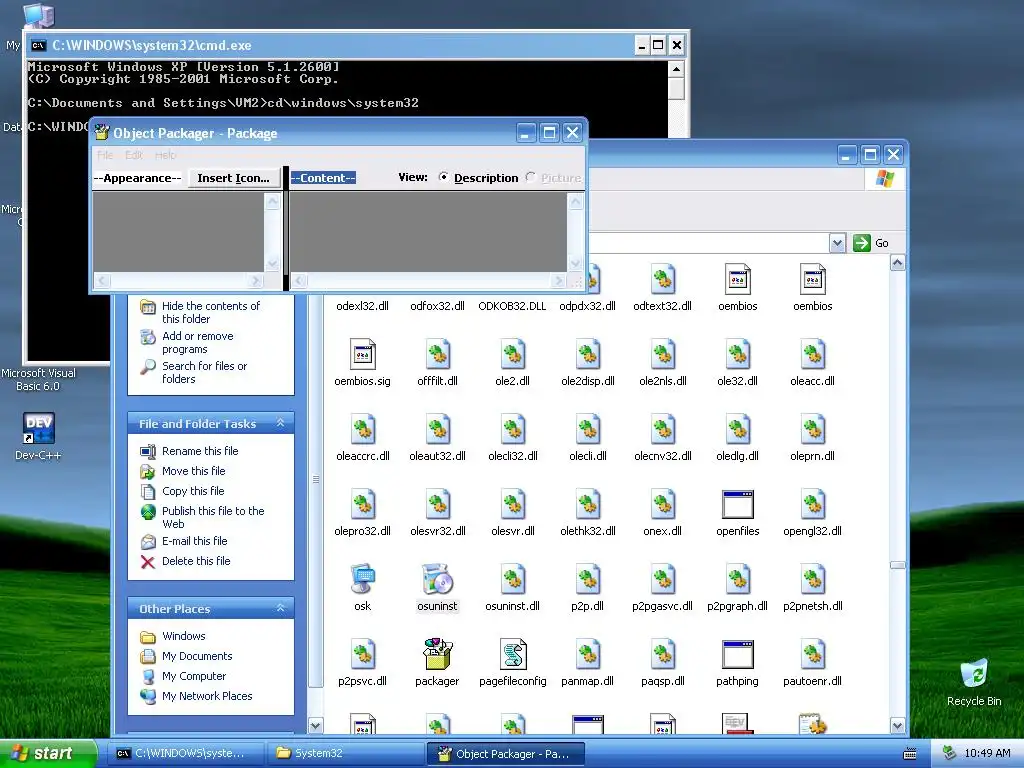The width and height of the screenshot is (1024, 768).
Task: Click the E-mail this file envelope icon
Action: point(148,541)
